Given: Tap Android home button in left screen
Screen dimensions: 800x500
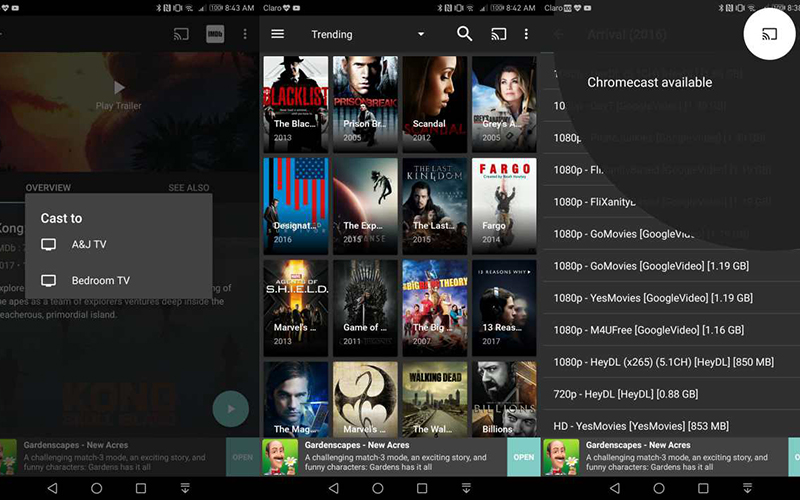Looking at the screenshot, I should [x=96, y=488].
